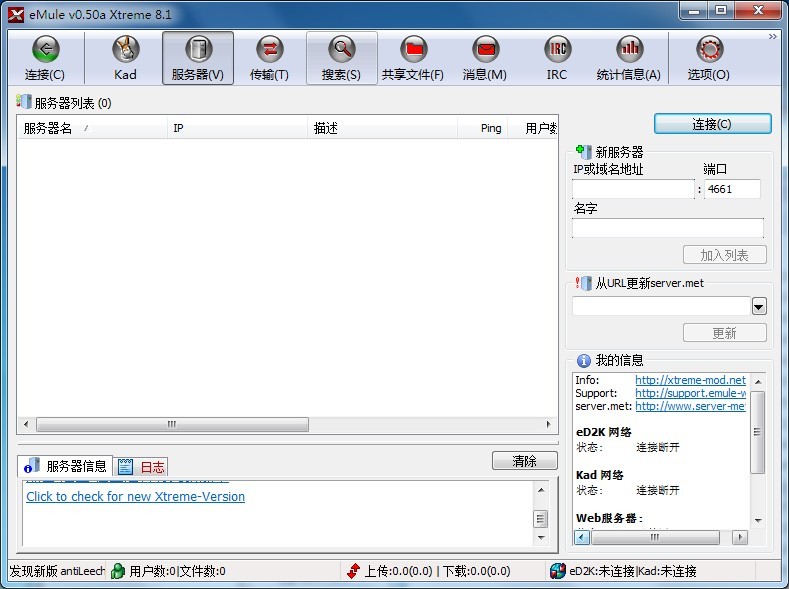Click the Connect (连接) toolbar icon

[x=45, y=58]
